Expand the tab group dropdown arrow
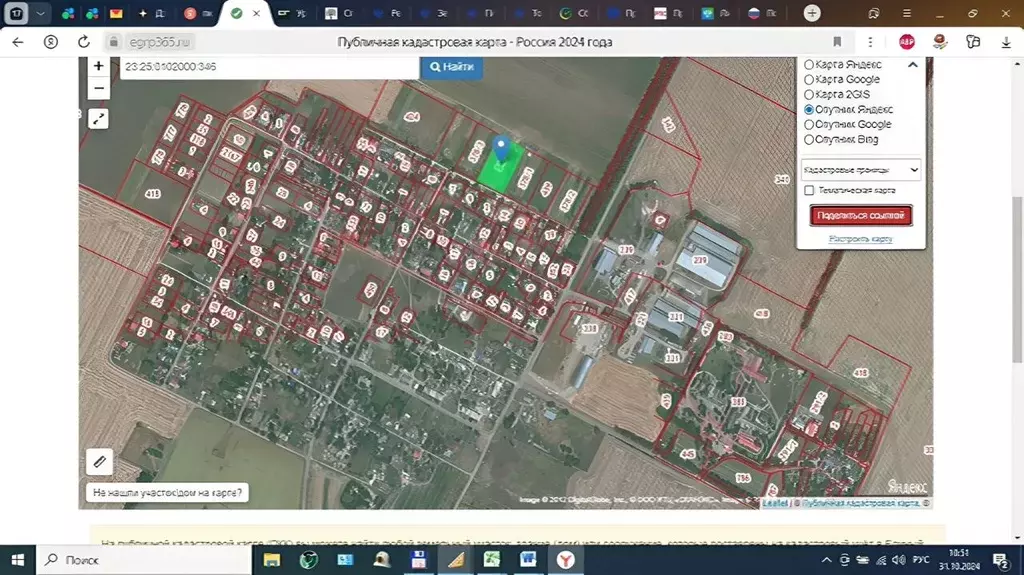Screen dimensions: 1024x575 pos(40,13)
